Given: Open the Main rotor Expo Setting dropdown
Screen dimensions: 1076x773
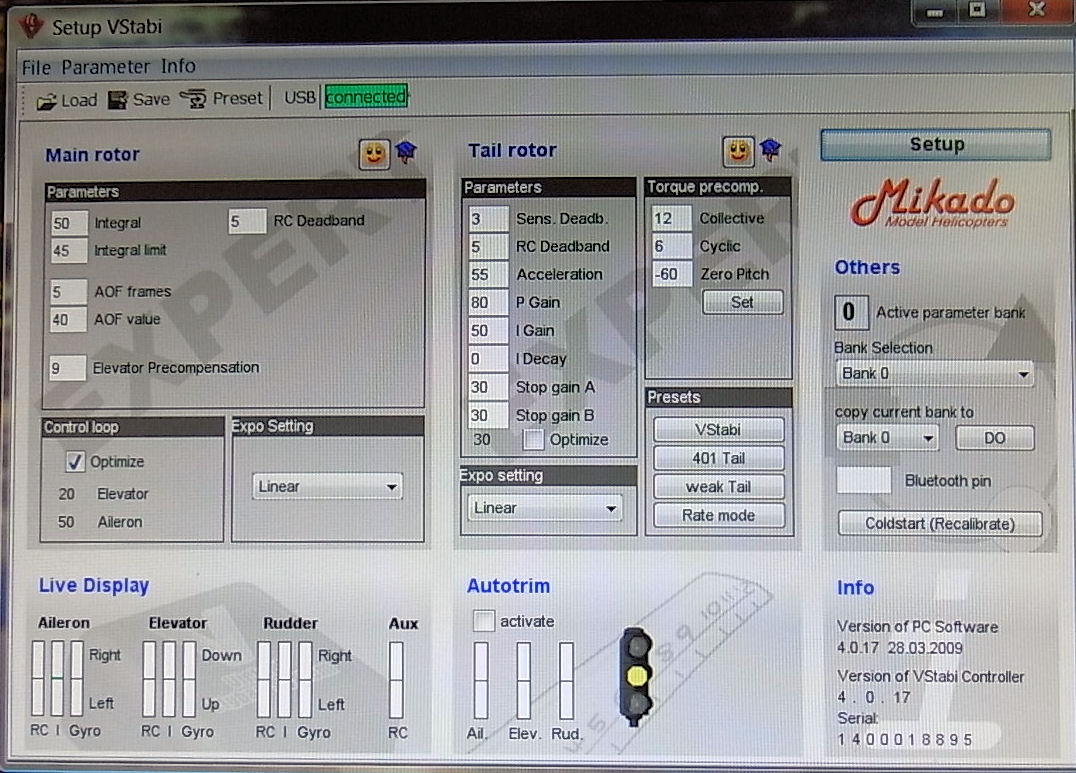Looking at the screenshot, I should [327, 487].
